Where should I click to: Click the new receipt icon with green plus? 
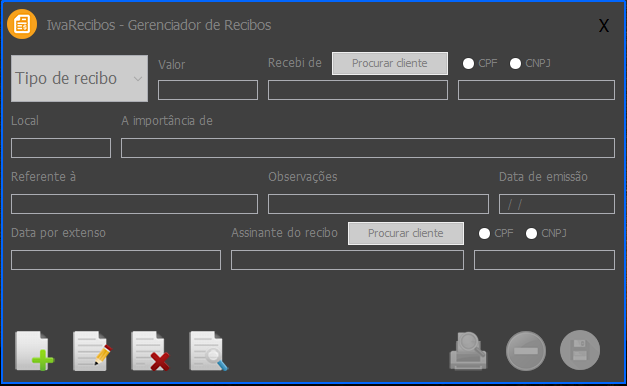(34, 351)
